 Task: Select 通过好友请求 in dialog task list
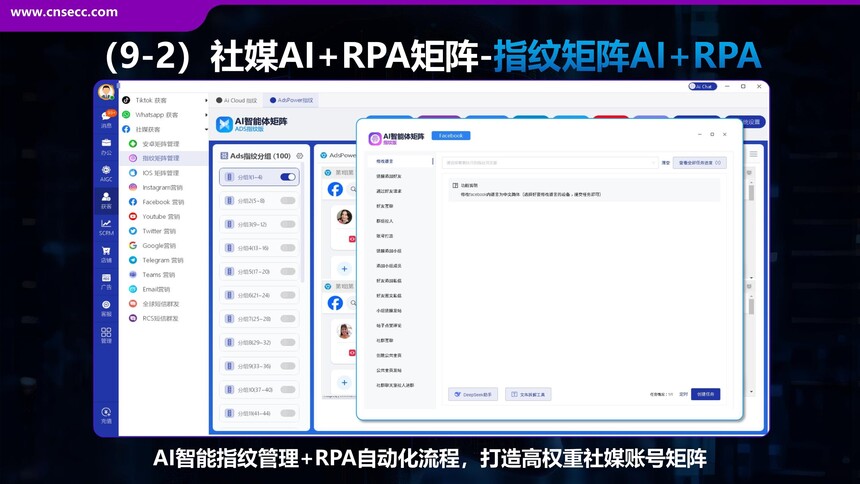coord(389,191)
